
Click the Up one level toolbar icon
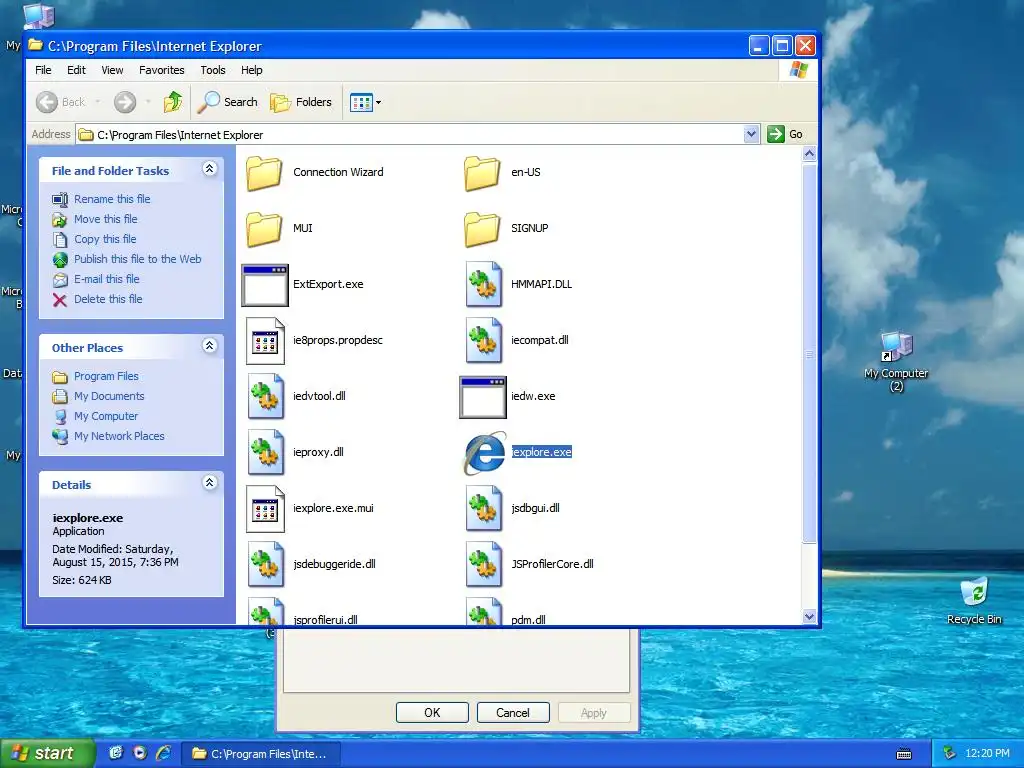click(x=173, y=102)
